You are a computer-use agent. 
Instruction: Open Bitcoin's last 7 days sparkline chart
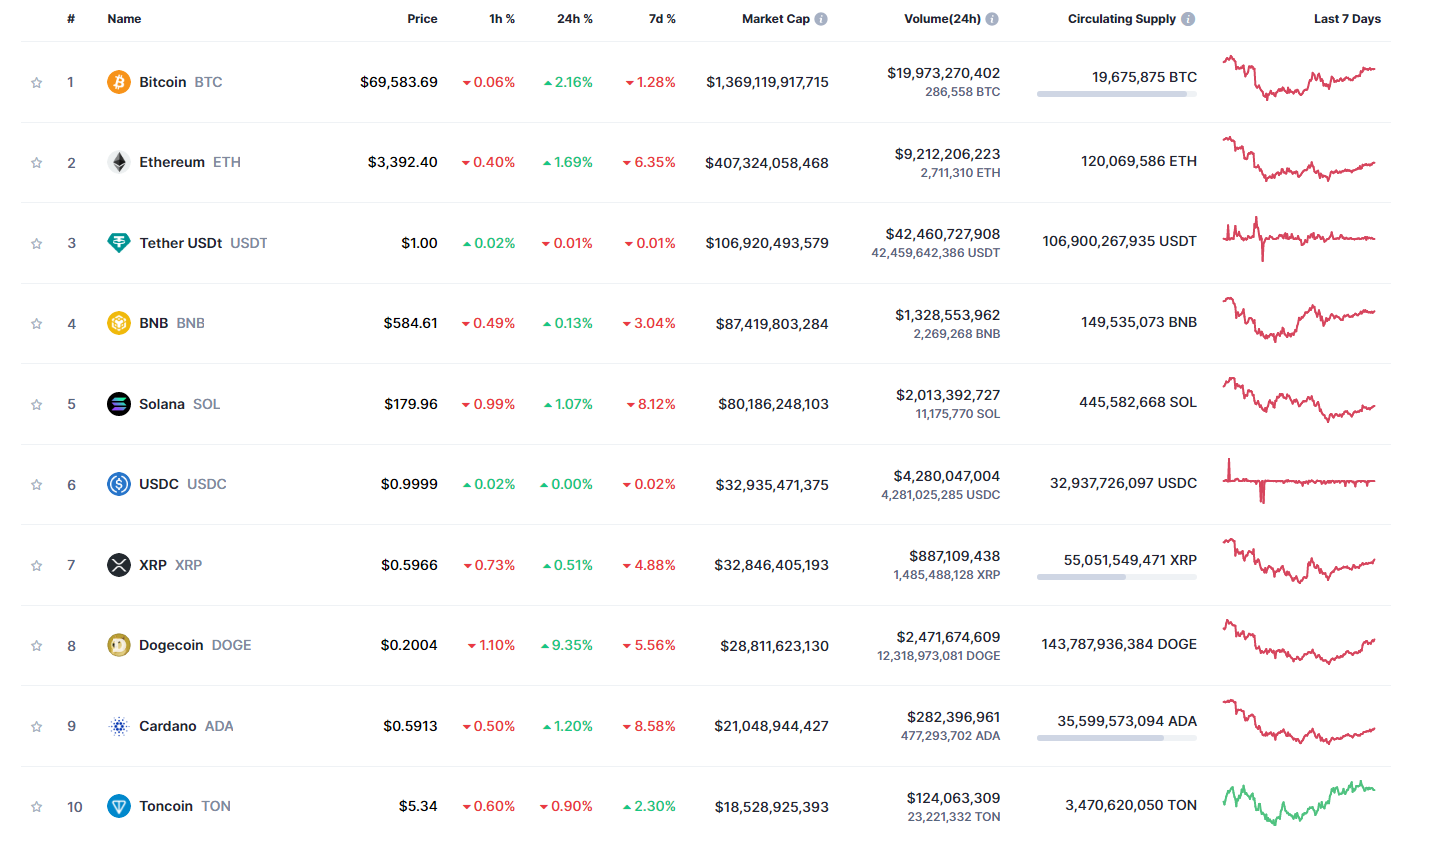pos(1299,78)
